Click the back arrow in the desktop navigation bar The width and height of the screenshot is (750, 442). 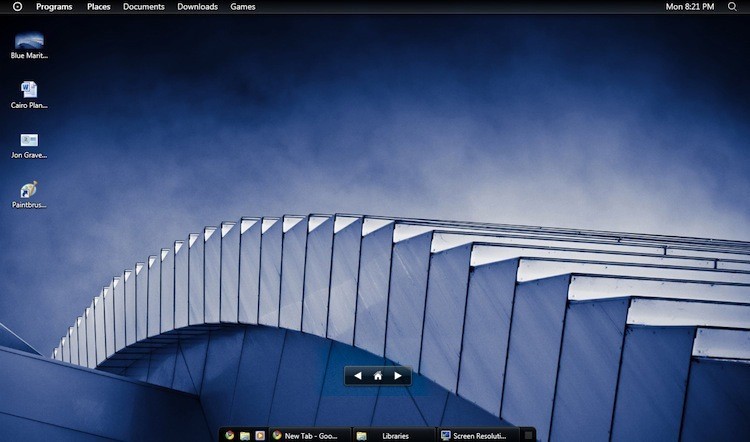coord(358,376)
